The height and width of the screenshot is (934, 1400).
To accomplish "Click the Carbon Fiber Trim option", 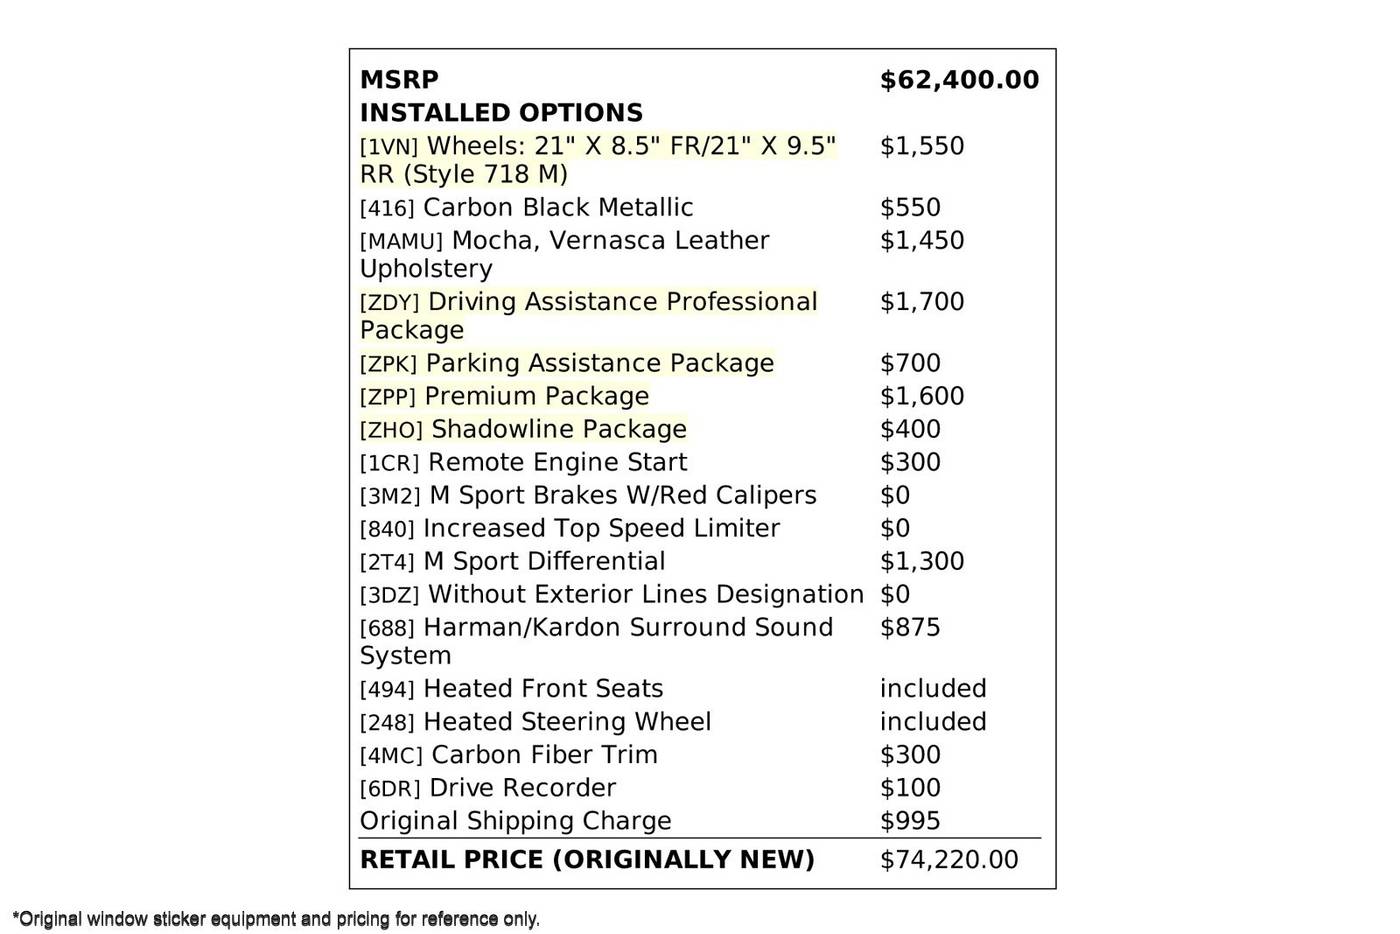I will [509, 755].
